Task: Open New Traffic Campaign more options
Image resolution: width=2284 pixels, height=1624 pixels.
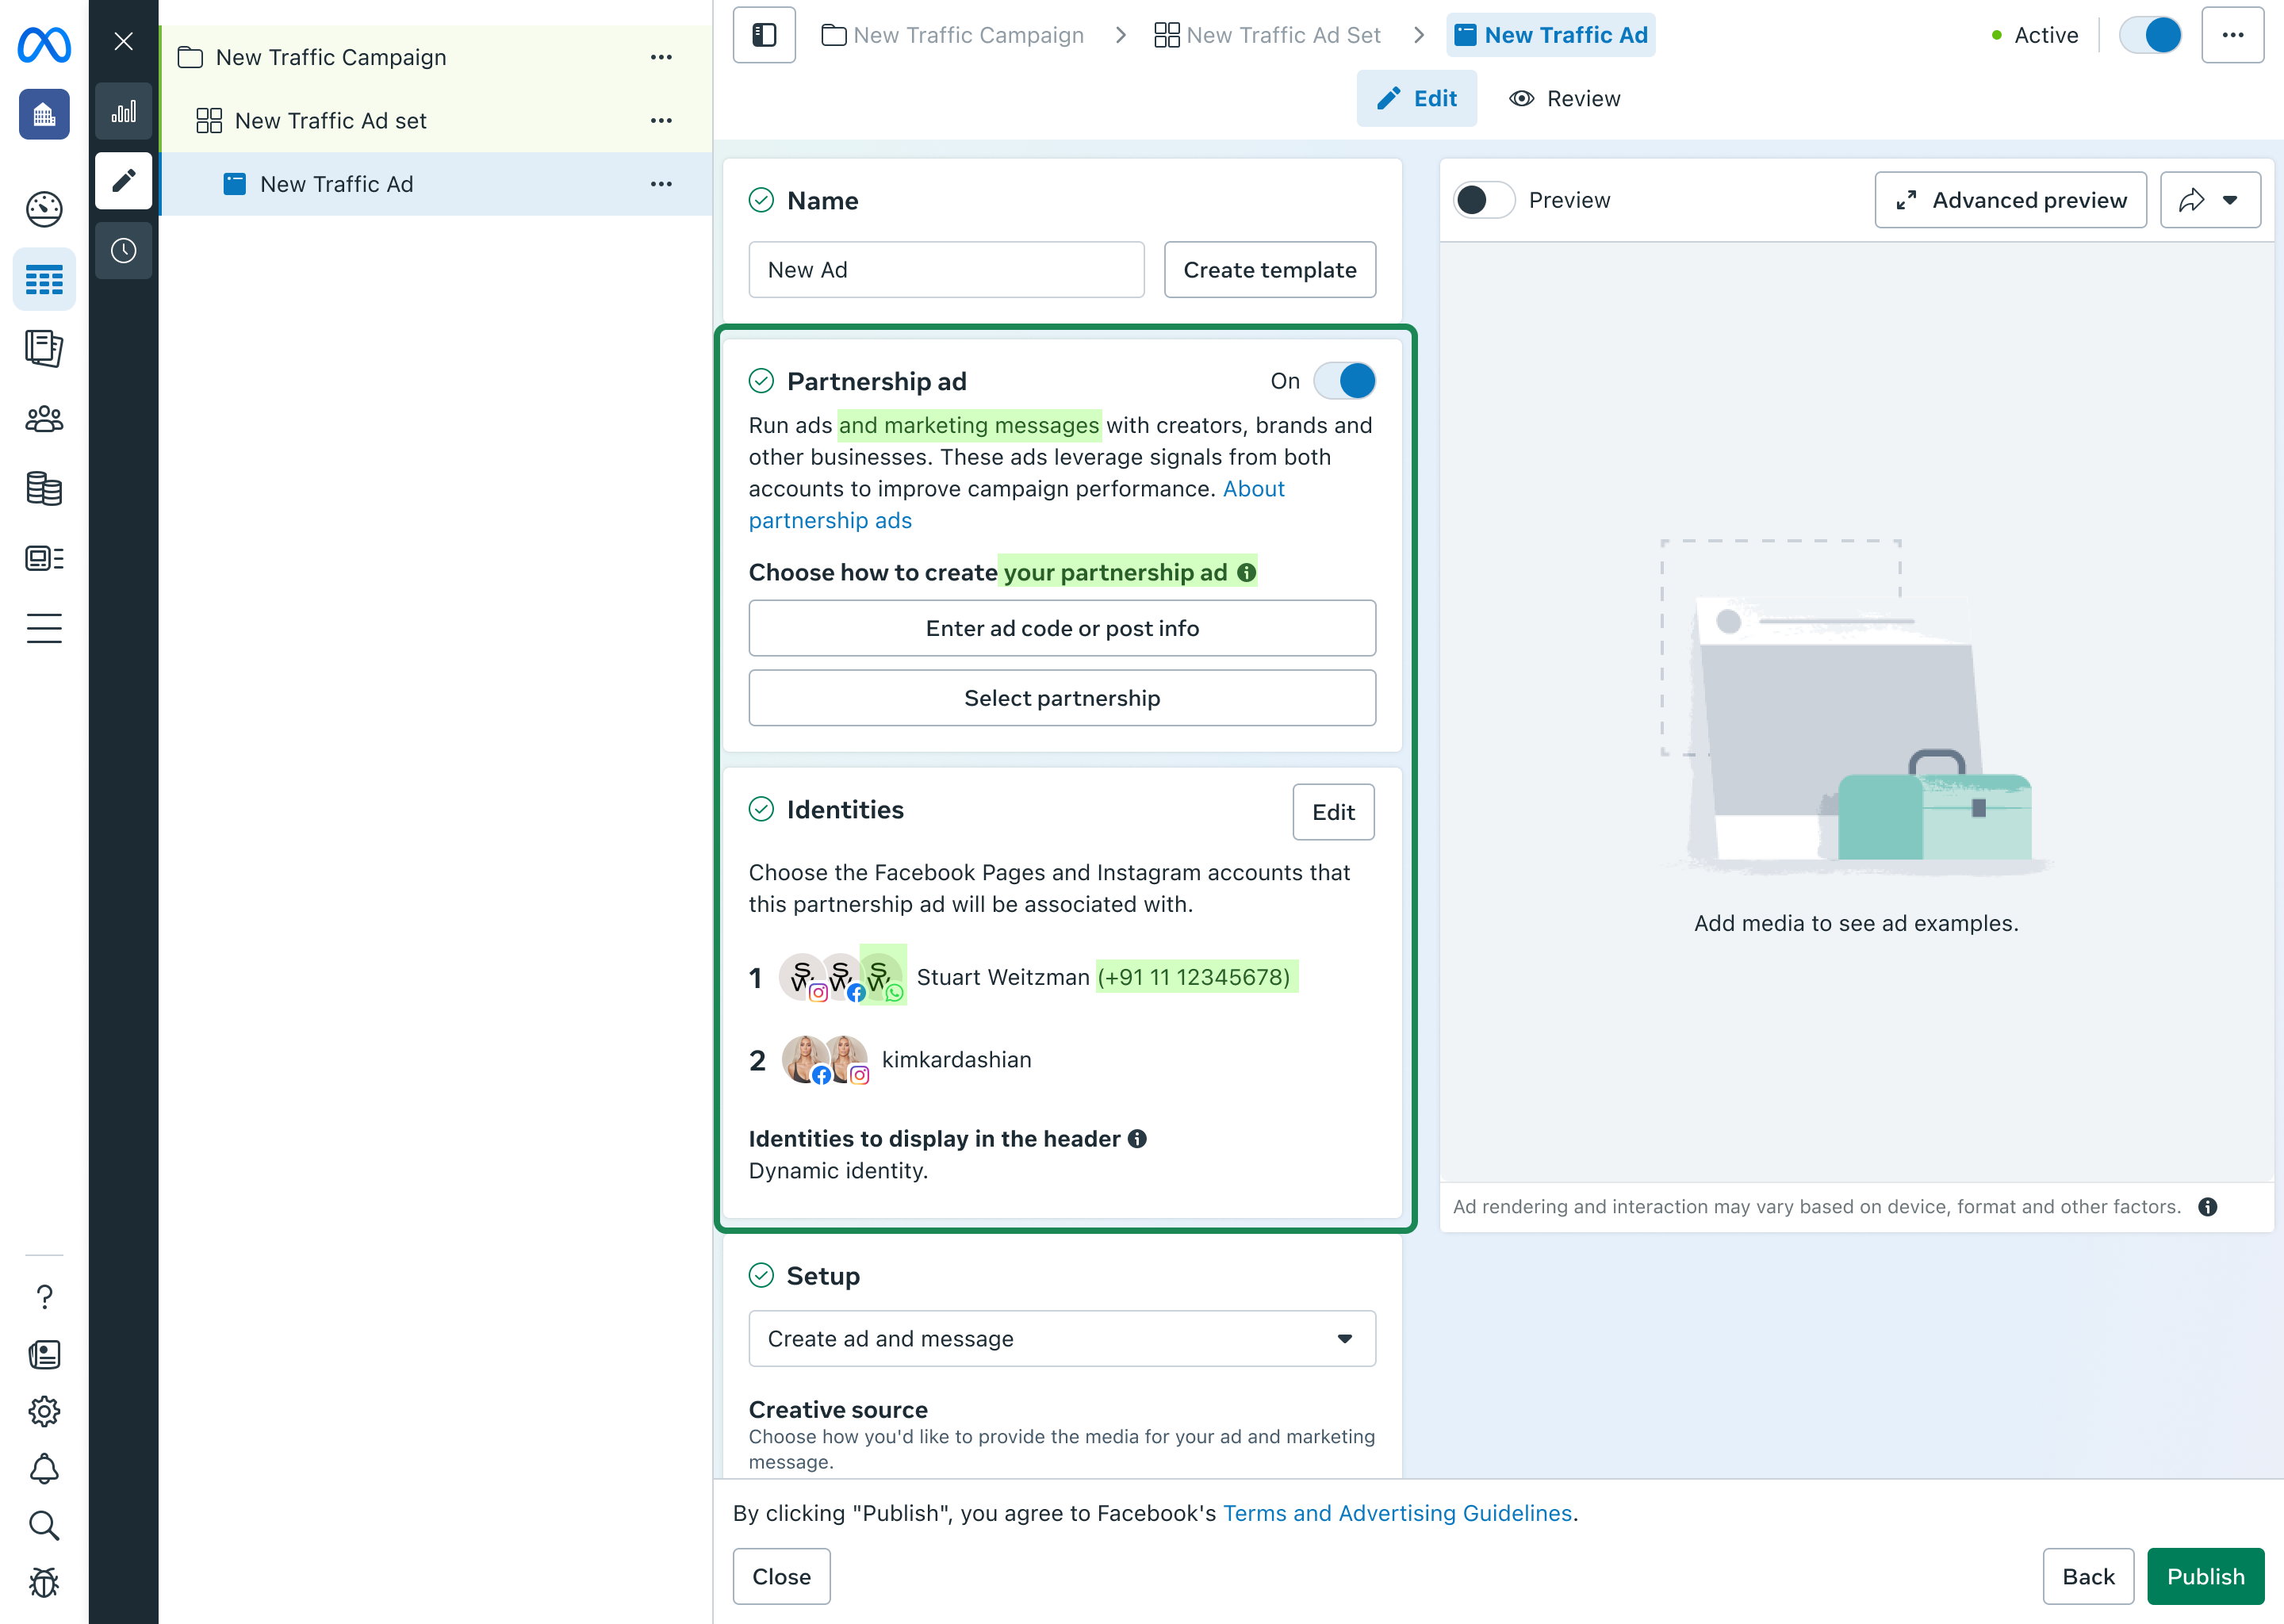Action: click(661, 57)
